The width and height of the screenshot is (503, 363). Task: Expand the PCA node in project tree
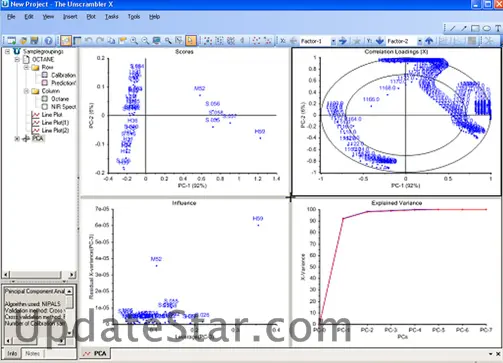pyautogui.click(x=17, y=139)
